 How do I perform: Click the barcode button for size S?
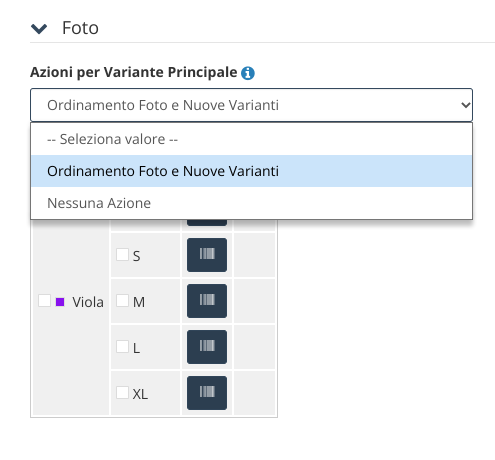coord(207,255)
